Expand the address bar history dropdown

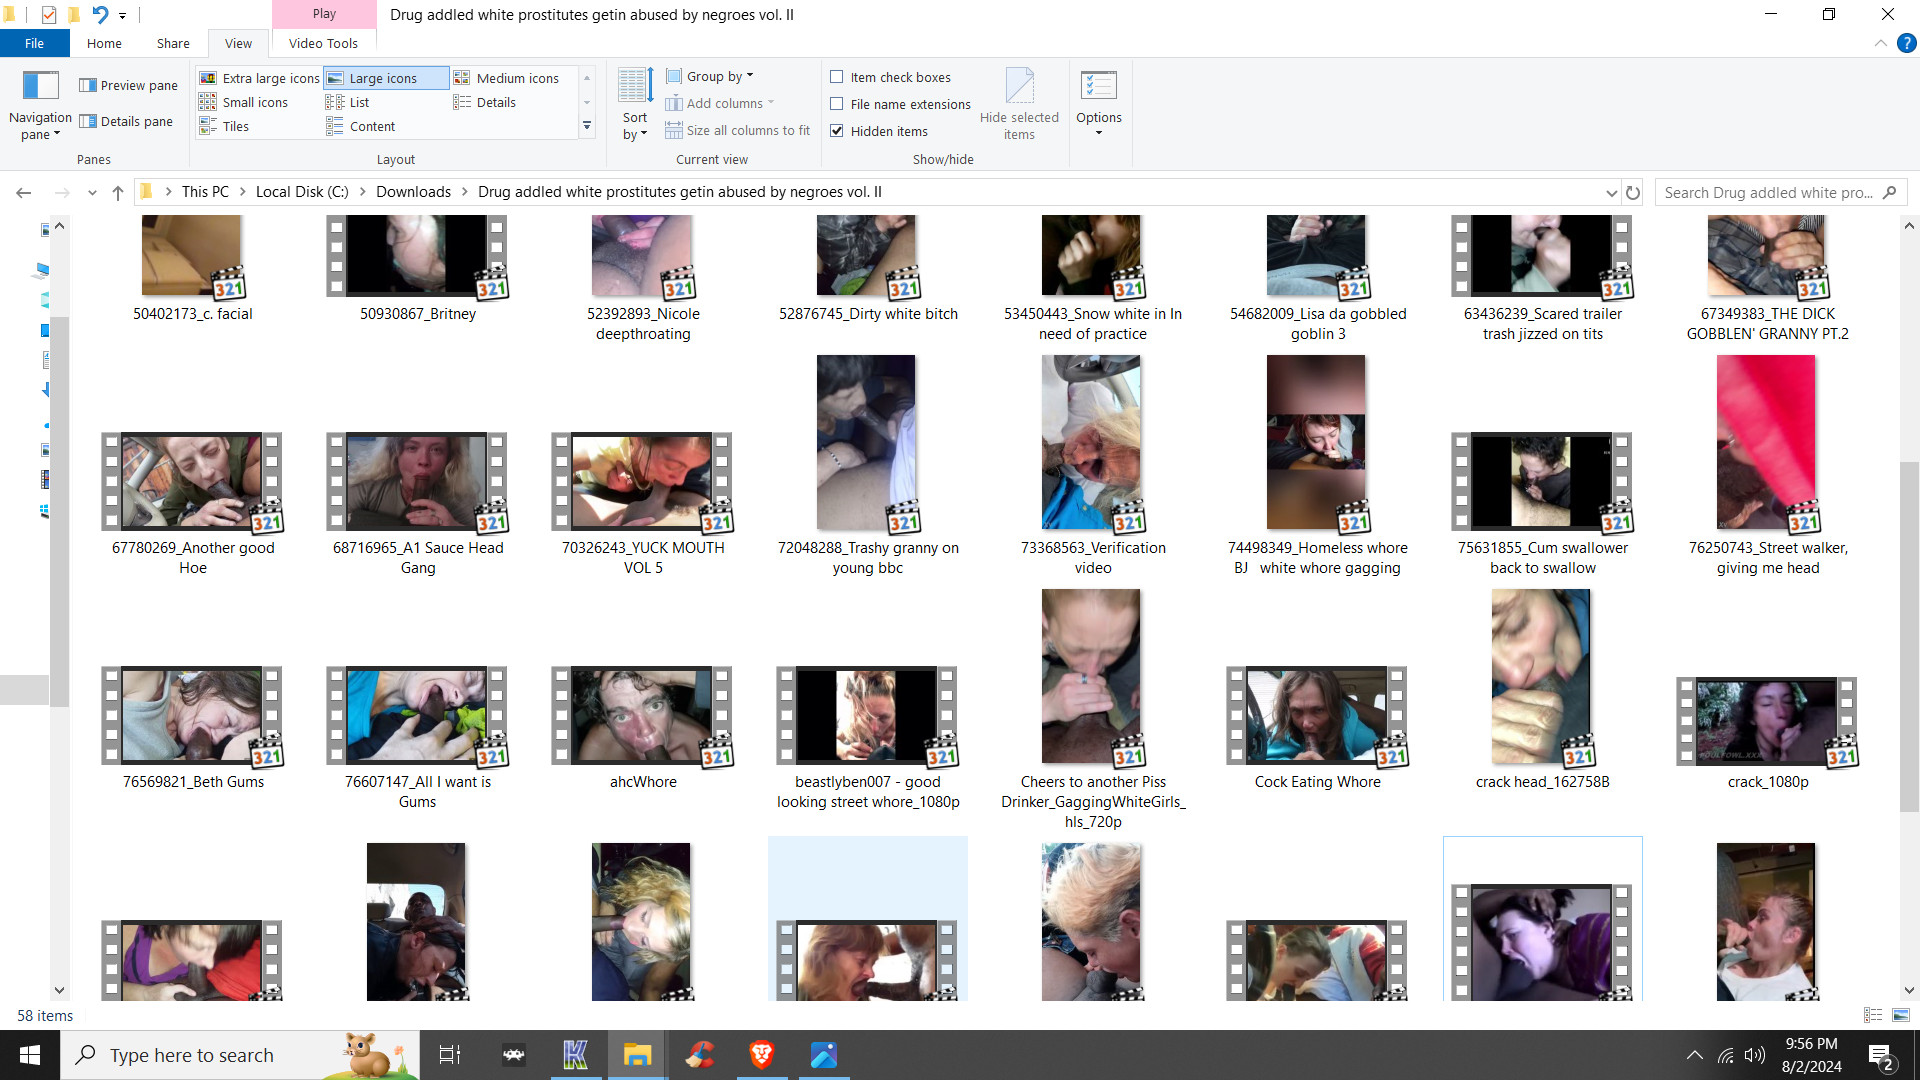[1611, 192]
